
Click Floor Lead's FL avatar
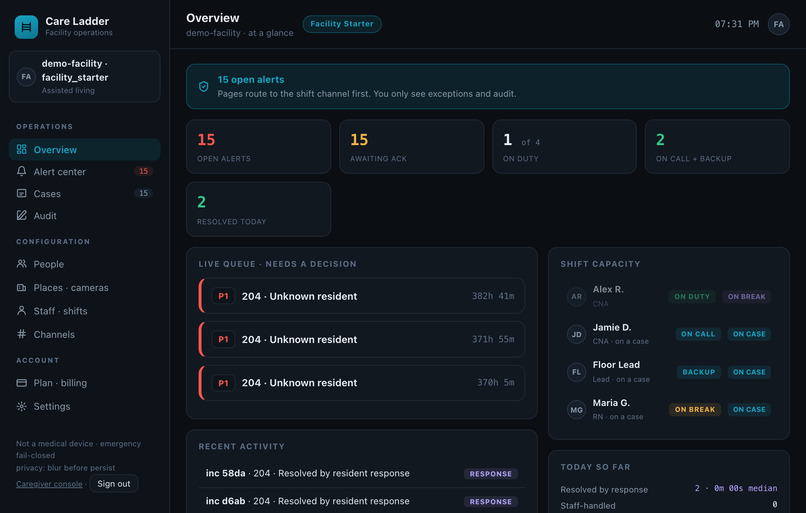tap(577, 372)
